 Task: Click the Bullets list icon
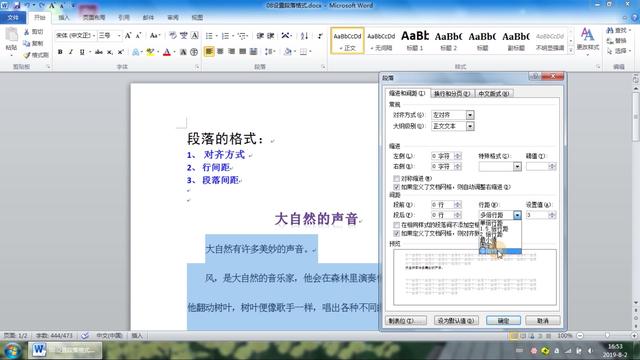click(x=209, y=36)
